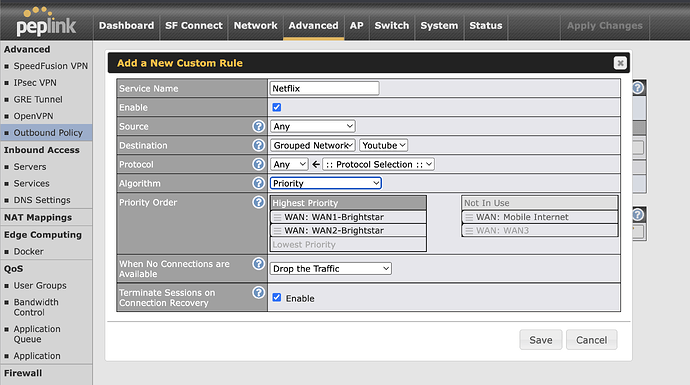Select the WAN: Mobile Internet row
690x385 pixels.
540,217
